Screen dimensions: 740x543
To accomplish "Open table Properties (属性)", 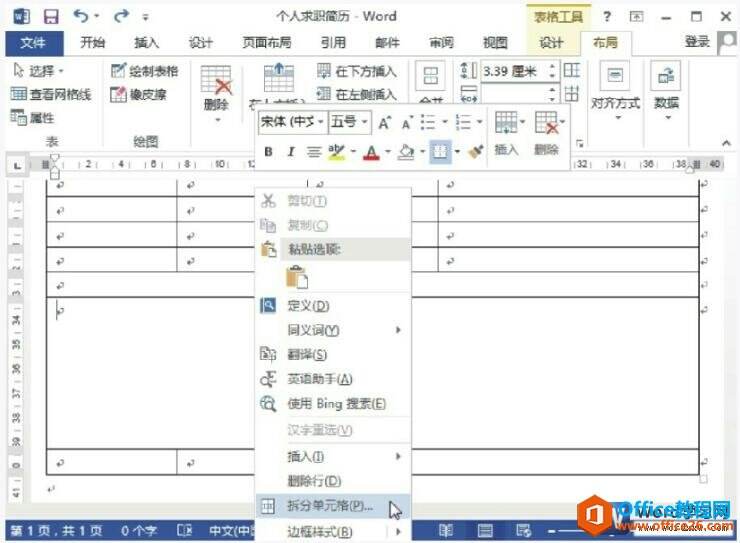I will (x=32, y=117).
